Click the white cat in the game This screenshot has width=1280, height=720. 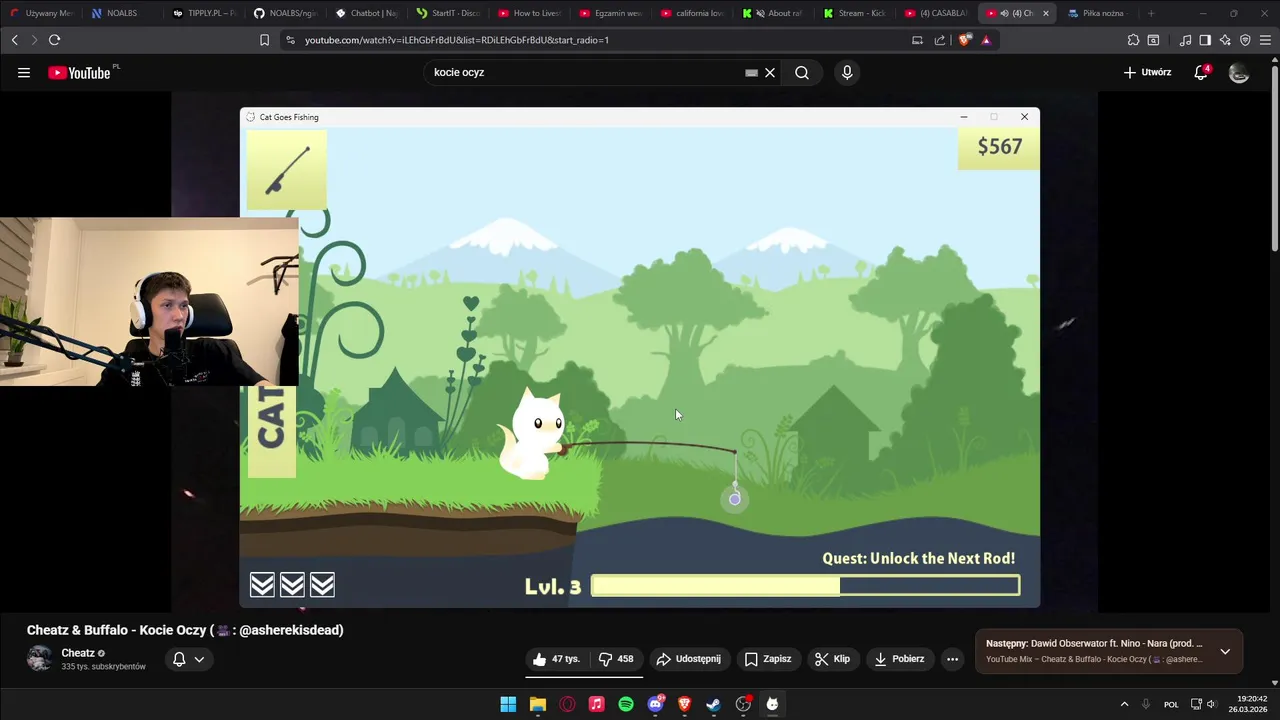(x=535, y=436)
